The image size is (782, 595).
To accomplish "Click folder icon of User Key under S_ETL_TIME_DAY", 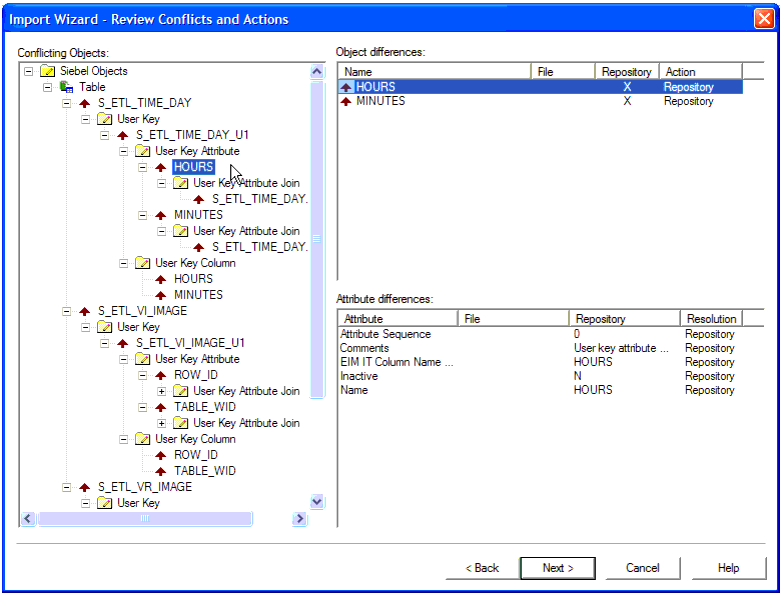I will pos(104,119).
